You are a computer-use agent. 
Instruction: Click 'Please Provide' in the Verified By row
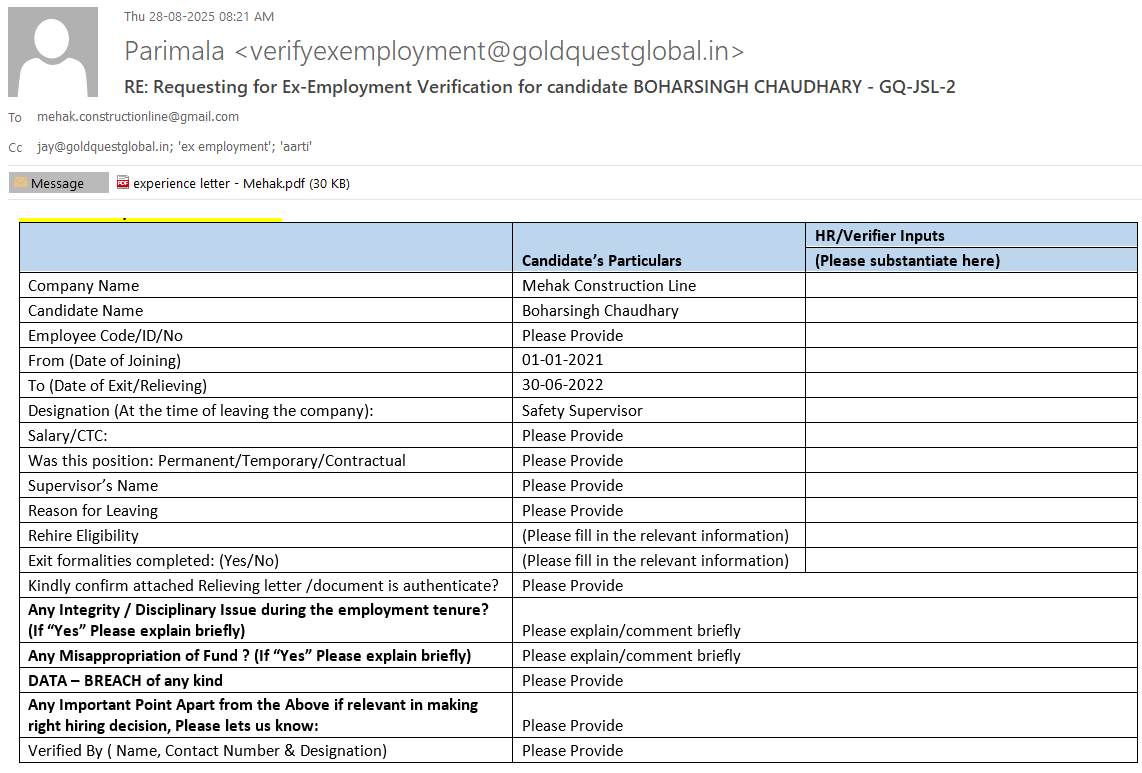tap(572, 750)
